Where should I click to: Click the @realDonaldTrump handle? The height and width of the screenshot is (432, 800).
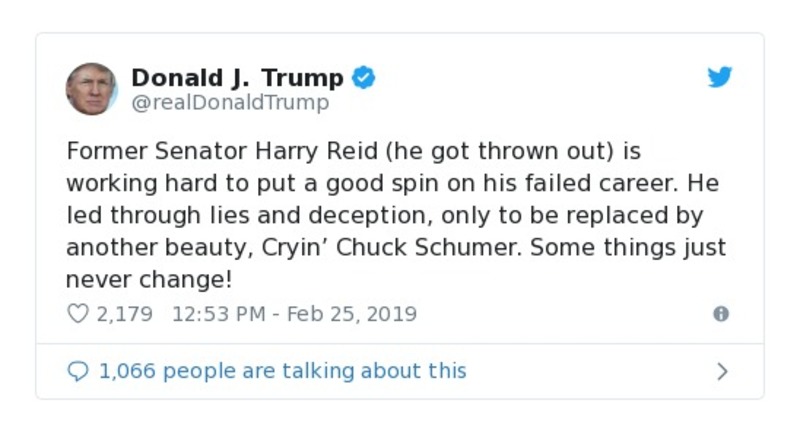click(230, 102)
